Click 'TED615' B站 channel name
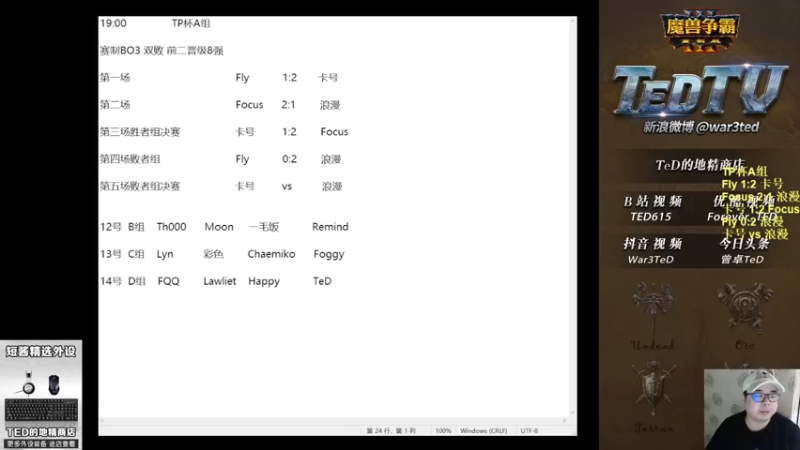Screen dimensions: 800x450 tap(651, 216)
